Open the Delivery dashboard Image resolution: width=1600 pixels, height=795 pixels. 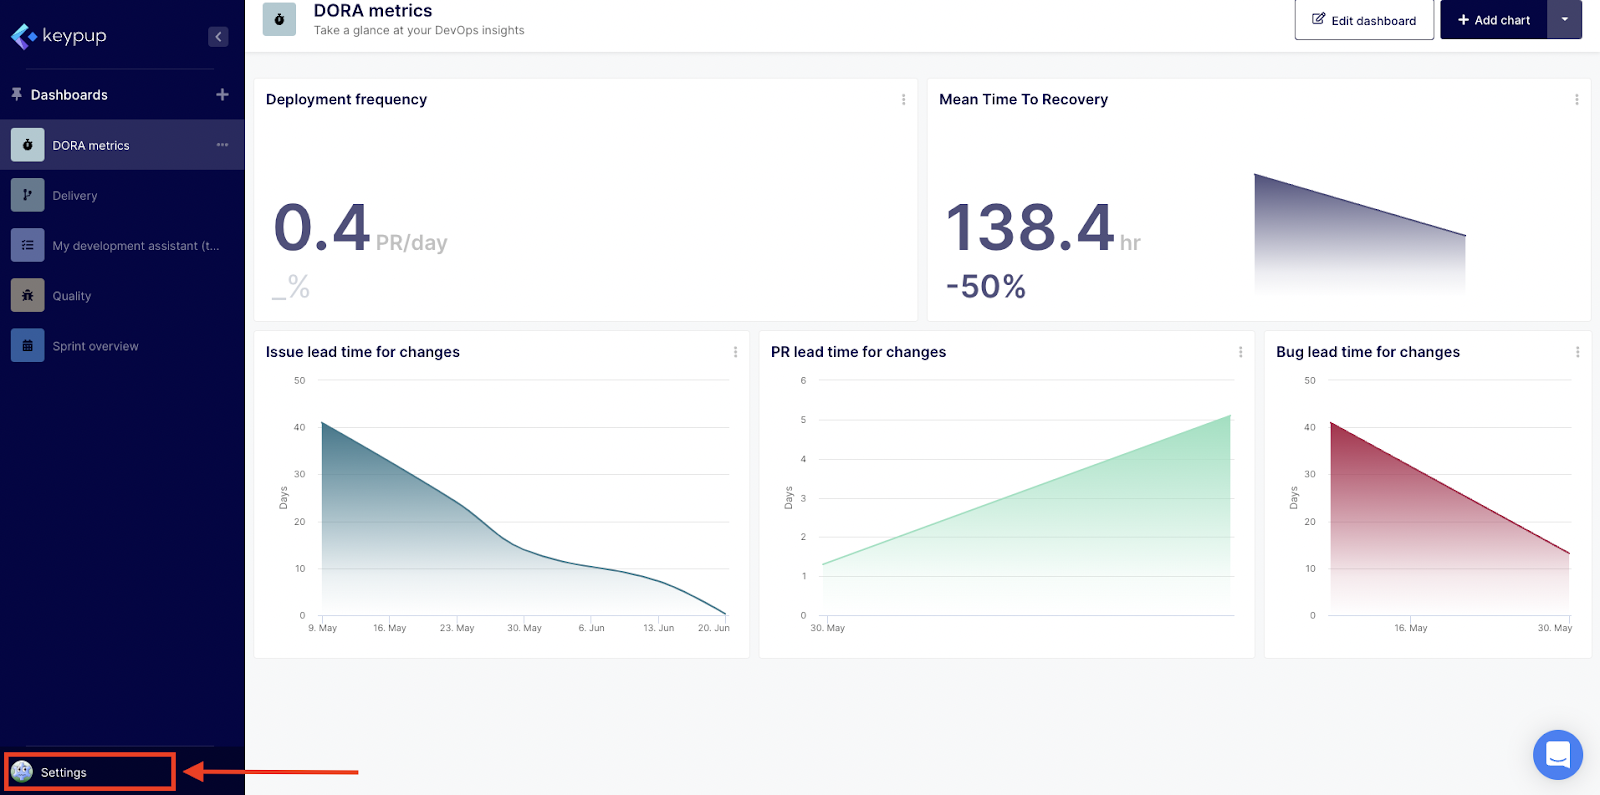75,196
